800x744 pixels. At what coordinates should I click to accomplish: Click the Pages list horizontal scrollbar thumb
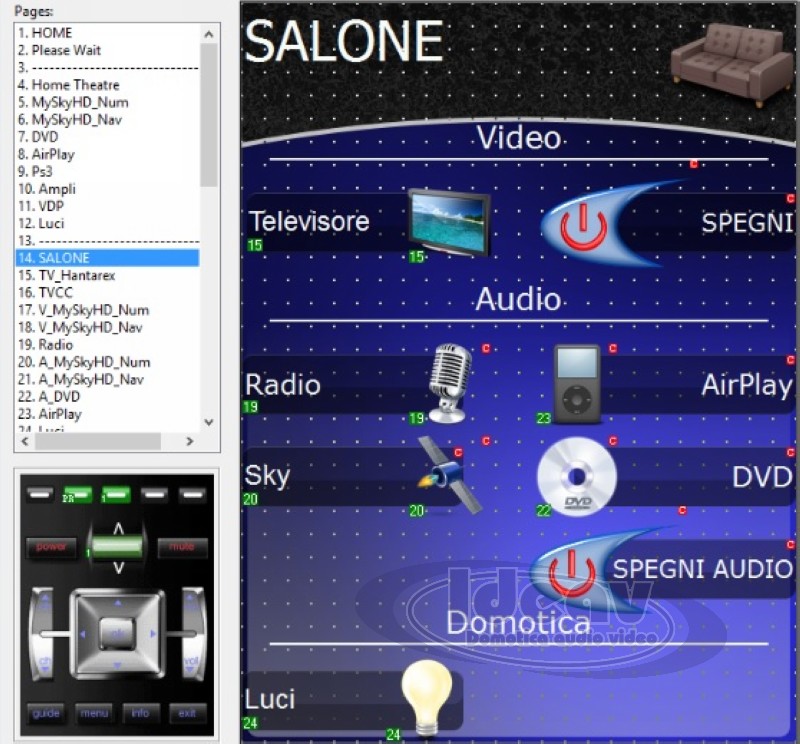pyautogui.click(x=97, y=441)
